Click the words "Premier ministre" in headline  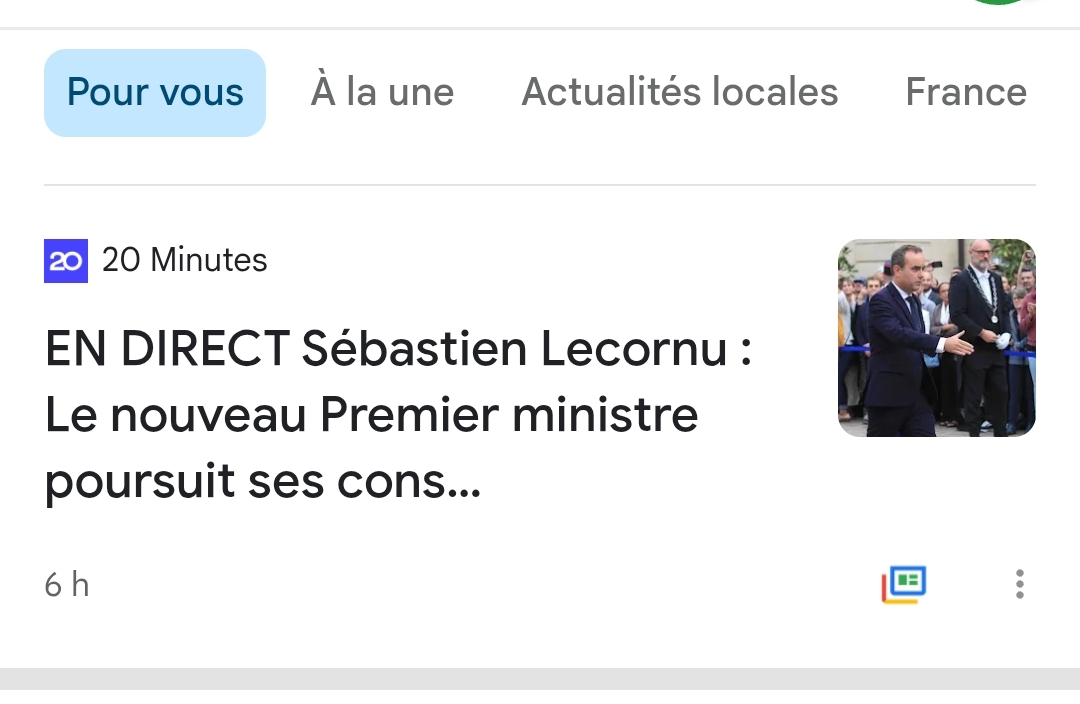pyautogui.click(x=508, y=415)
